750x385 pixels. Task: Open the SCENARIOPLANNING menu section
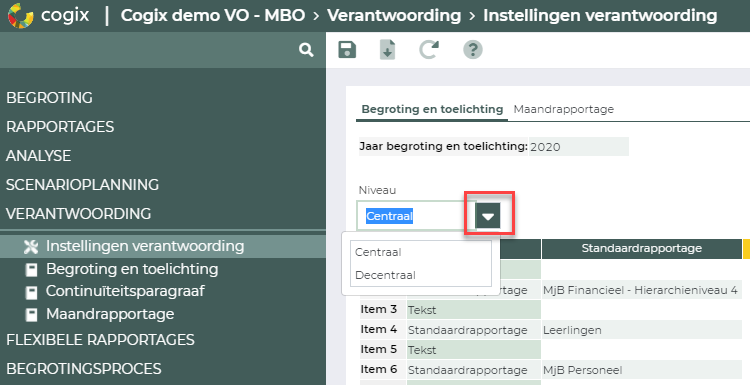coord(82,185)
